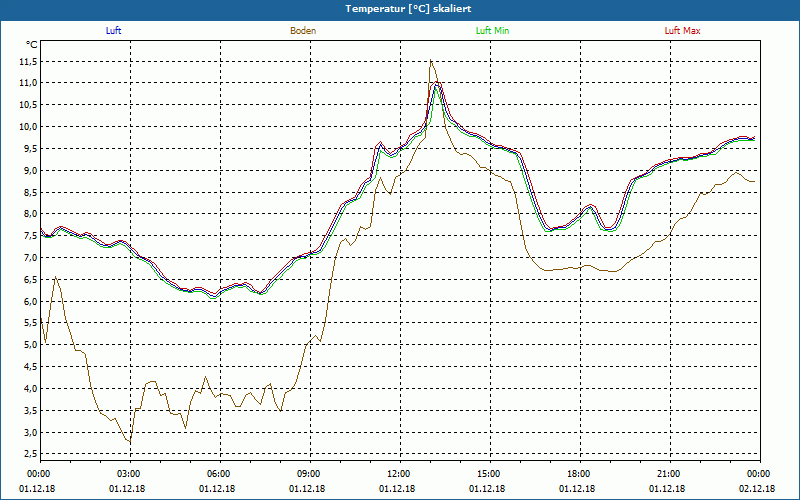
Task: Click the 01.12.18 date beneath 03:00
Action: coord(127,489)
